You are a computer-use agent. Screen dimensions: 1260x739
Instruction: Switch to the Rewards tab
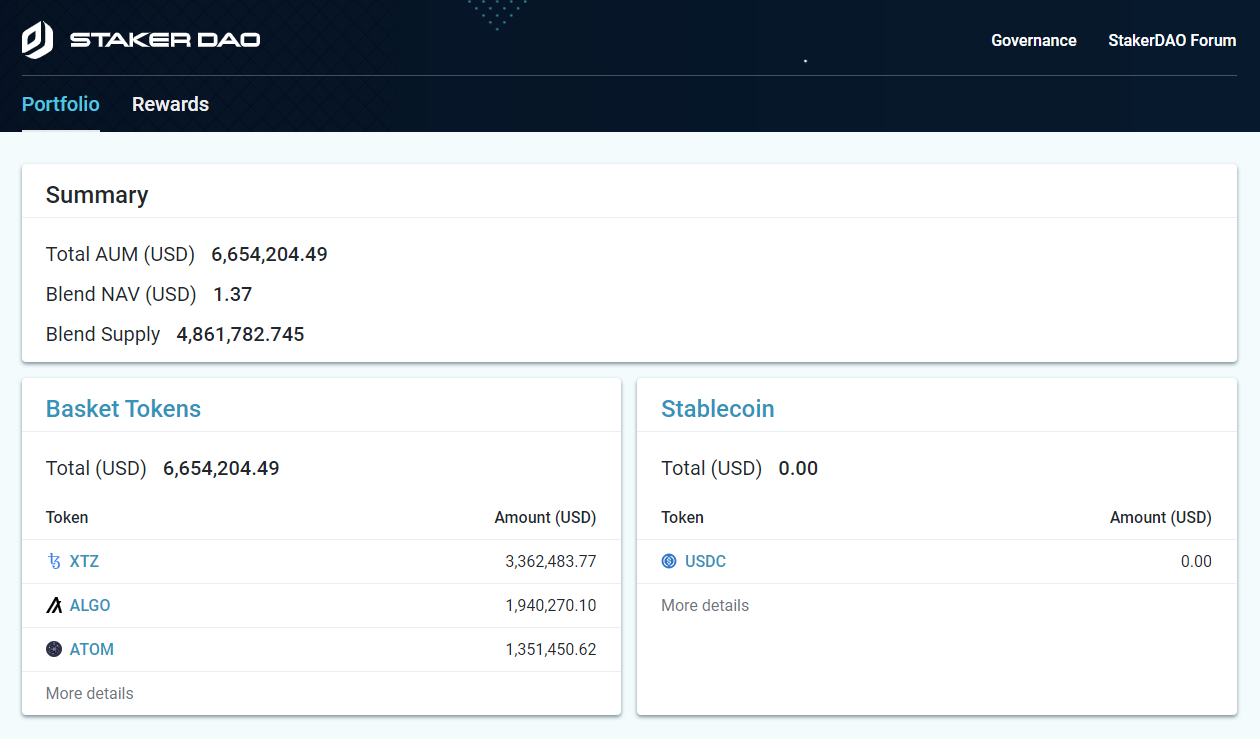(x=170, y=104)
